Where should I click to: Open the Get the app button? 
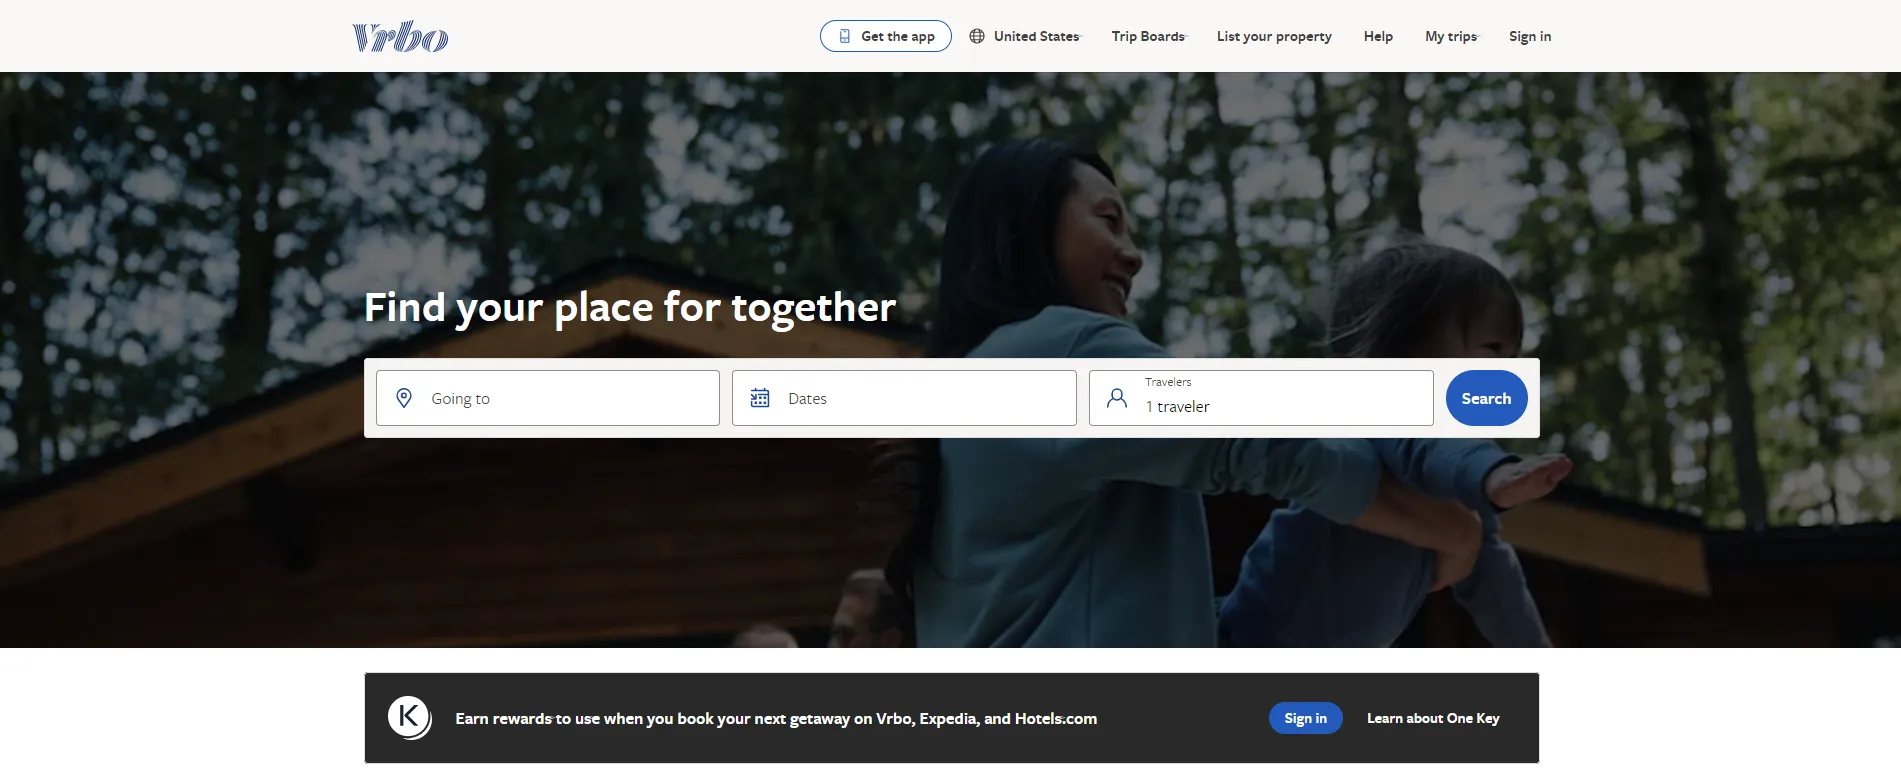(886, 36)
